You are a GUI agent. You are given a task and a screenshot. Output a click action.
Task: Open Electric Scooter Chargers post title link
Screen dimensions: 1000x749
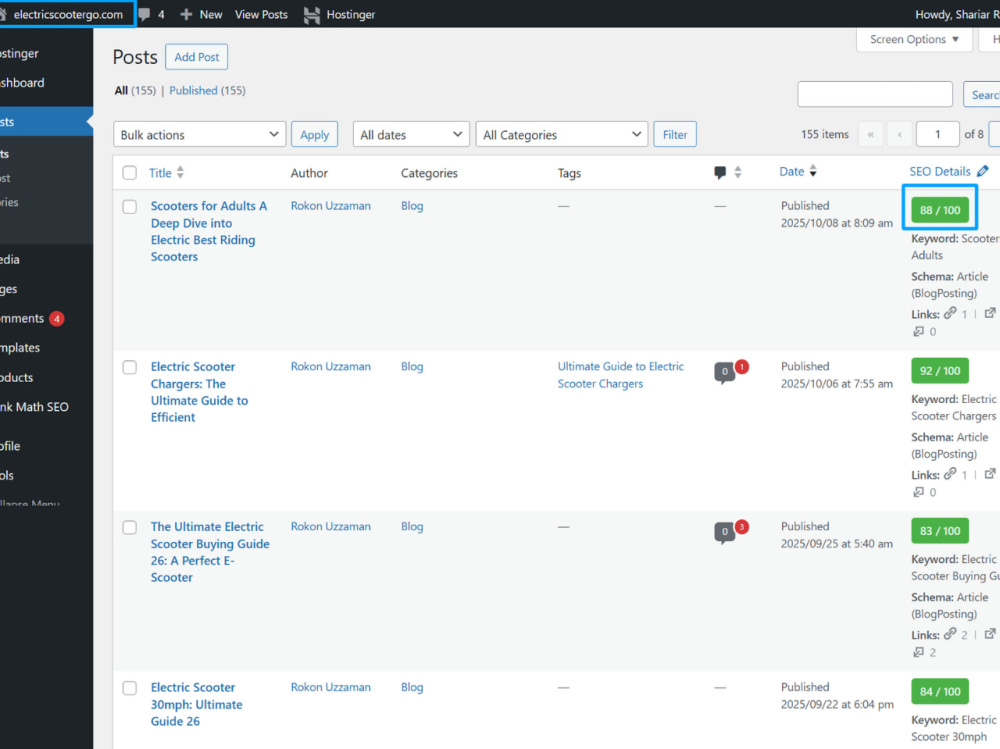click(200, 392)
